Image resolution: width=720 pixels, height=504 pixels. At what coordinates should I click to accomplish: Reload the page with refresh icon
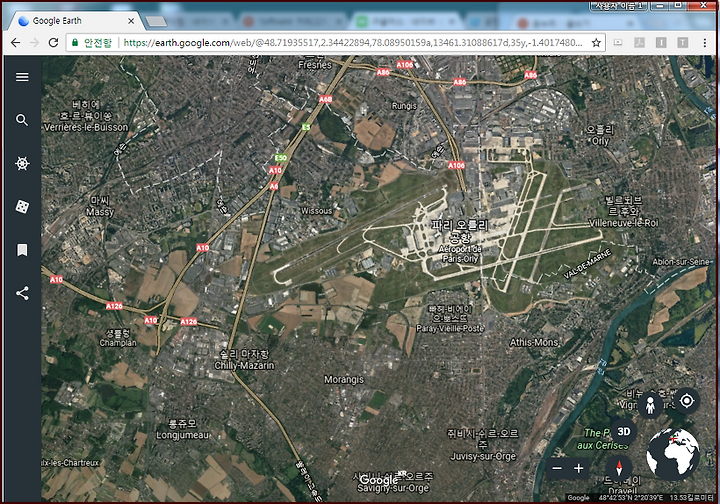[53, 43]
